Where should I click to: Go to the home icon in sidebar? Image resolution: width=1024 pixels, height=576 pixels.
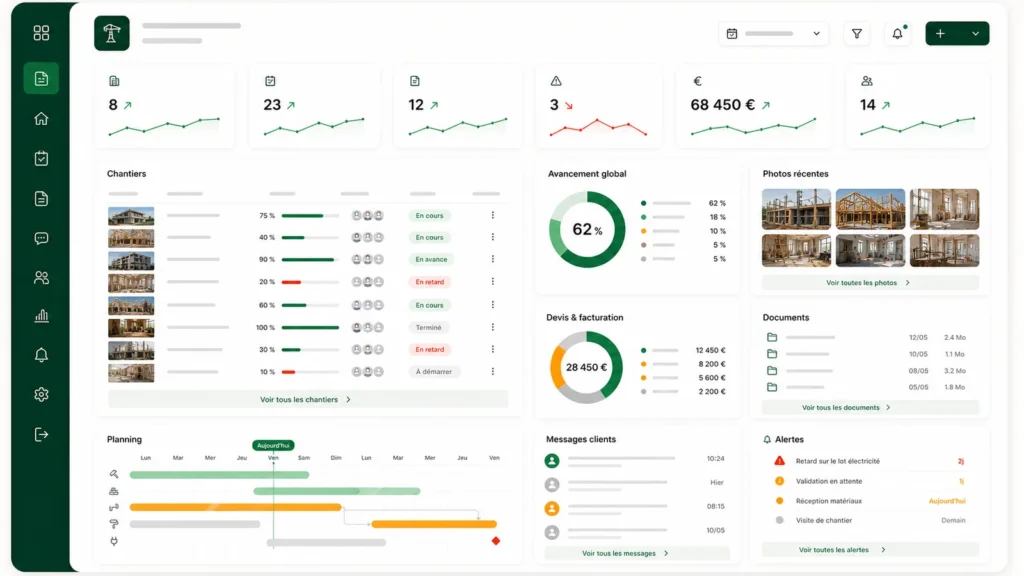[x=41, y=118]
